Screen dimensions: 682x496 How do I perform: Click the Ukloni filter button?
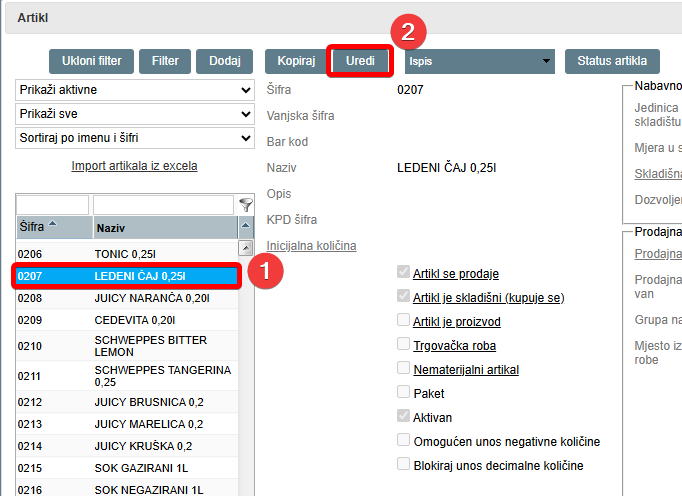[91, 61]
